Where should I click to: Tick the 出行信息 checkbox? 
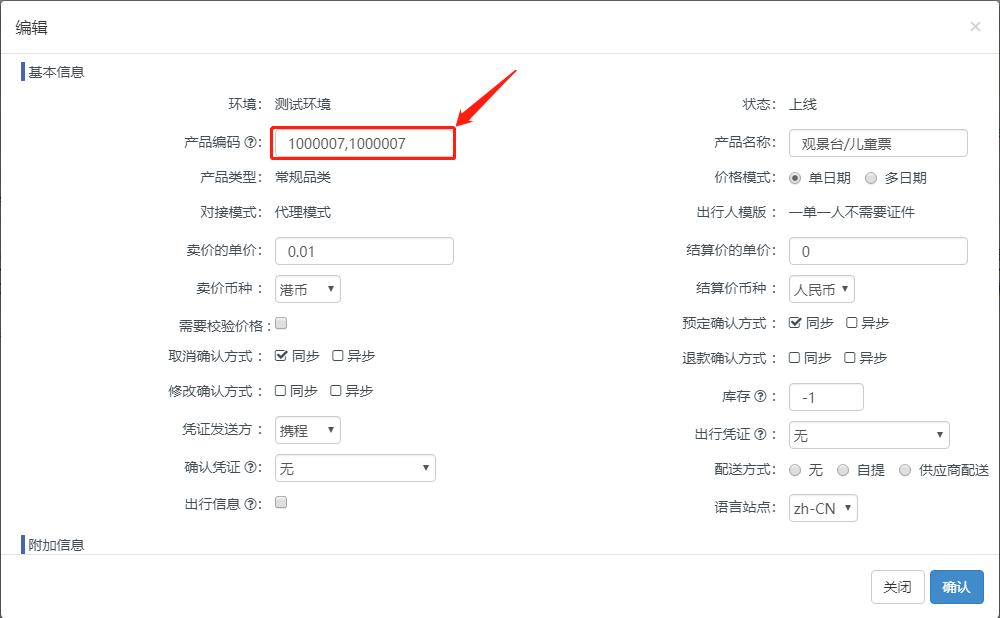[x=281, y=503]
